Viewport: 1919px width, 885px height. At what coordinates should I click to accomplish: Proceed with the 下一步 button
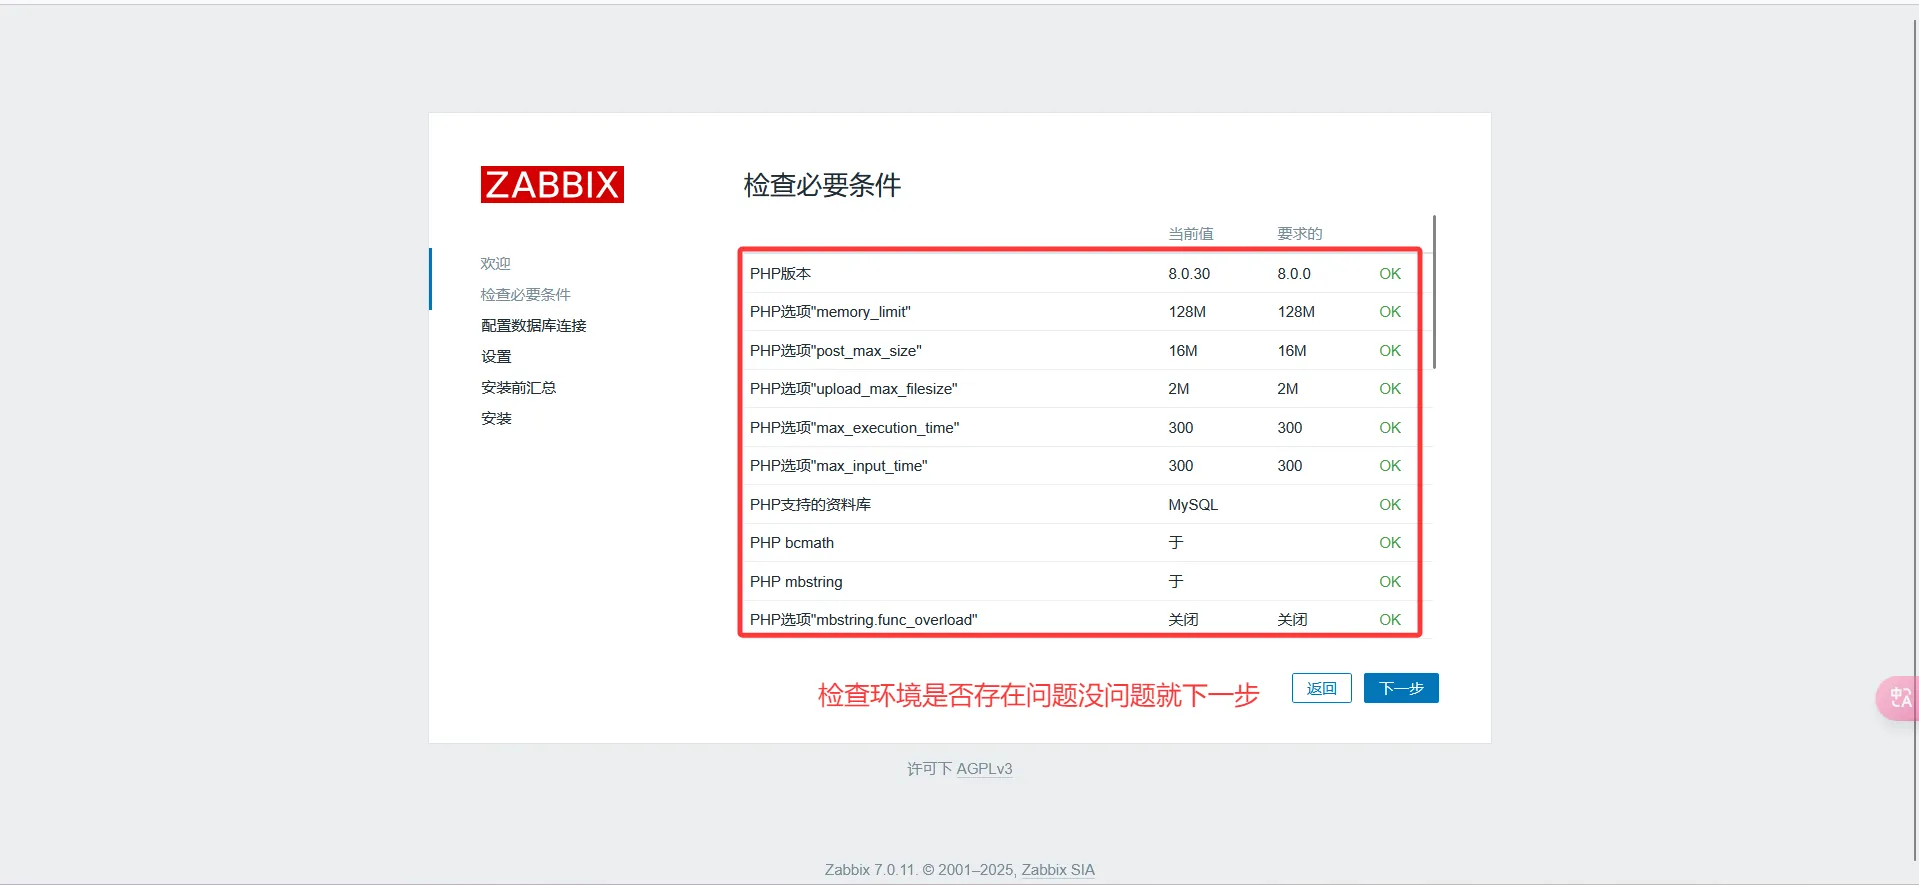(x=1401, y=688)
